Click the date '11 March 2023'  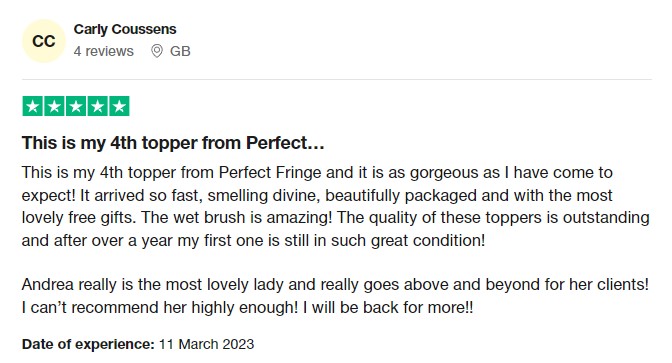(207, 344)
